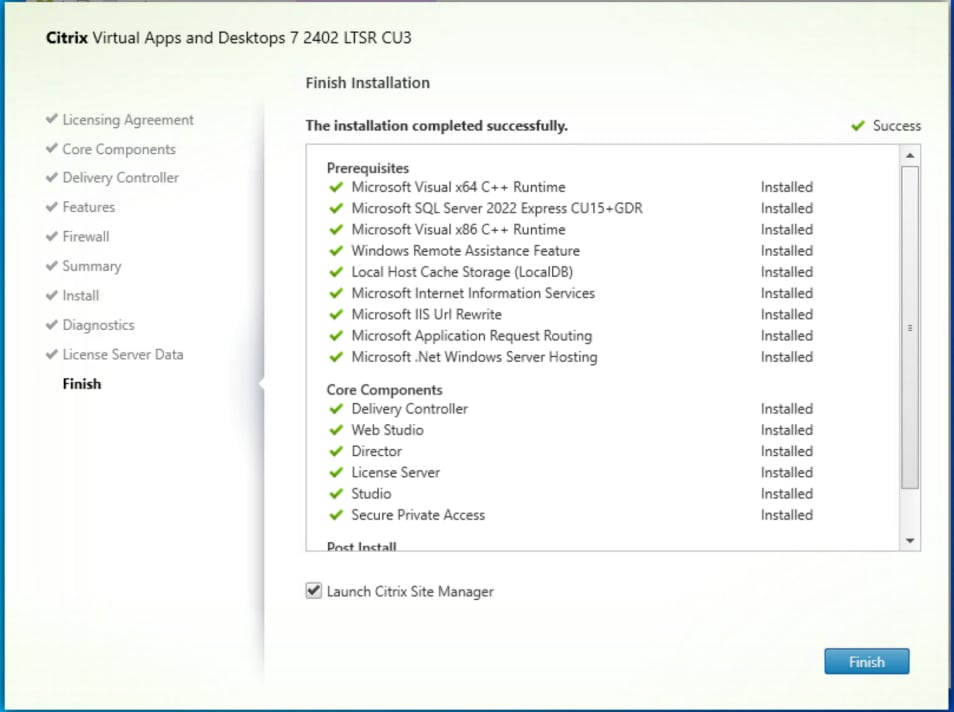
Task: Click the Citrix Virtual Apps and Desktops title
Action: pos(229,38)
